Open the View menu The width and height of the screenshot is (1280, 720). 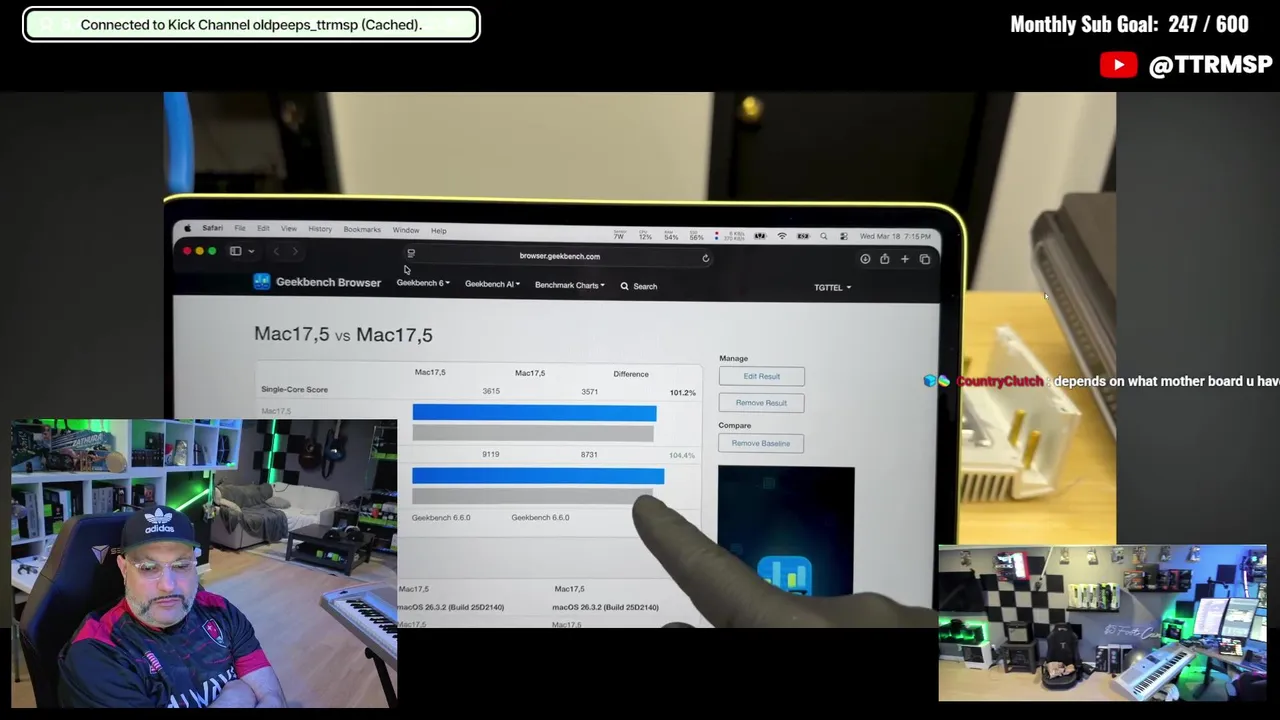[x=289, y=229]
